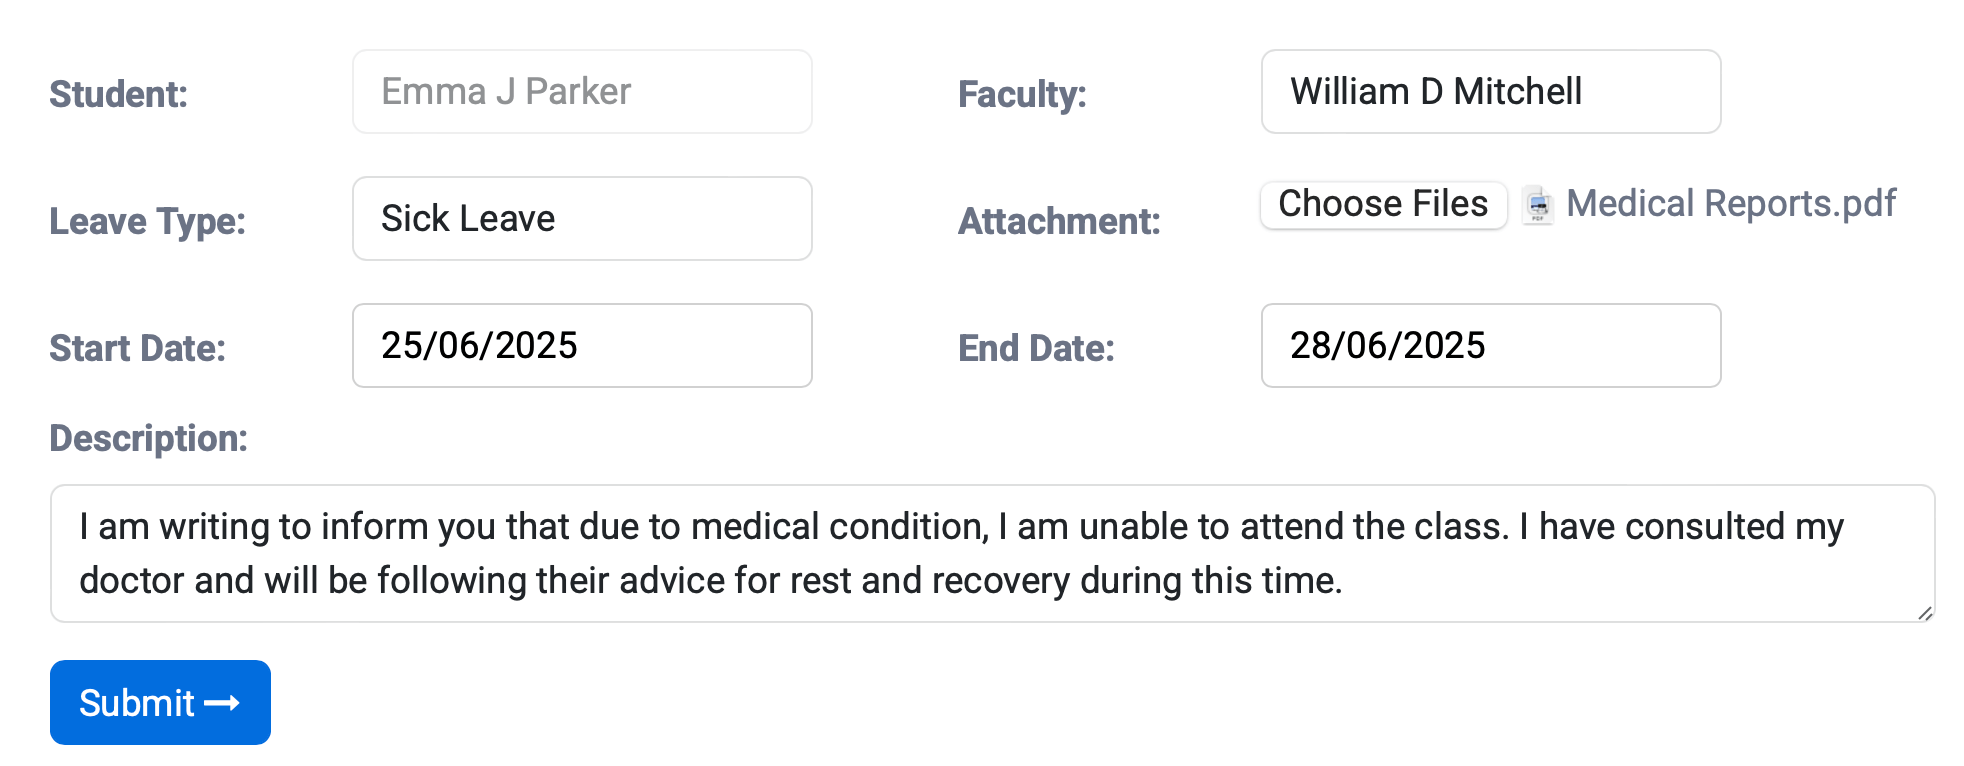Click the Leave Type label
This screenshot has height=766, width=1964.
coord(148,221)
